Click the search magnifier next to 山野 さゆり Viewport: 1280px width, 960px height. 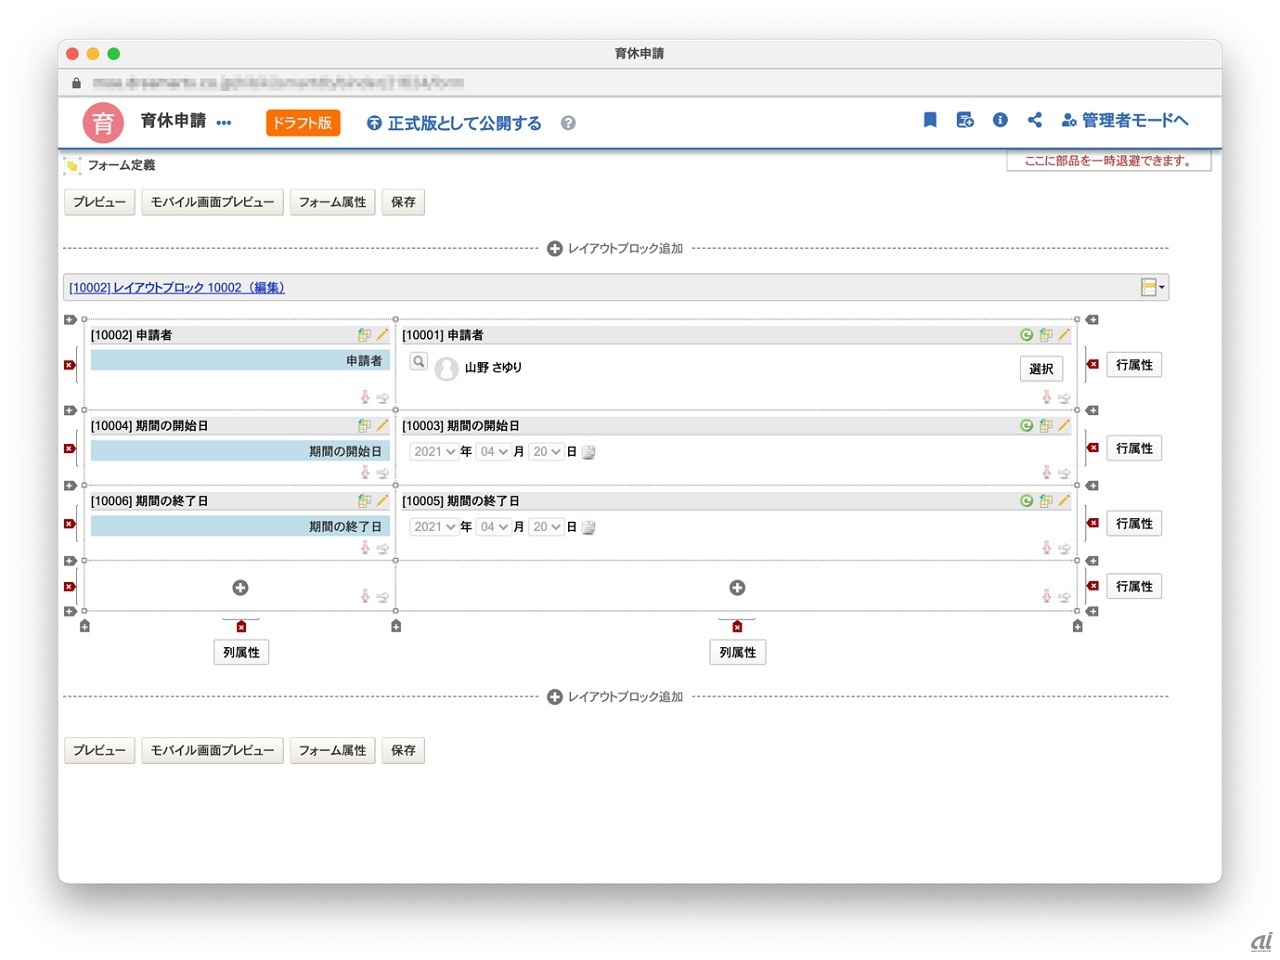[419, 362]
